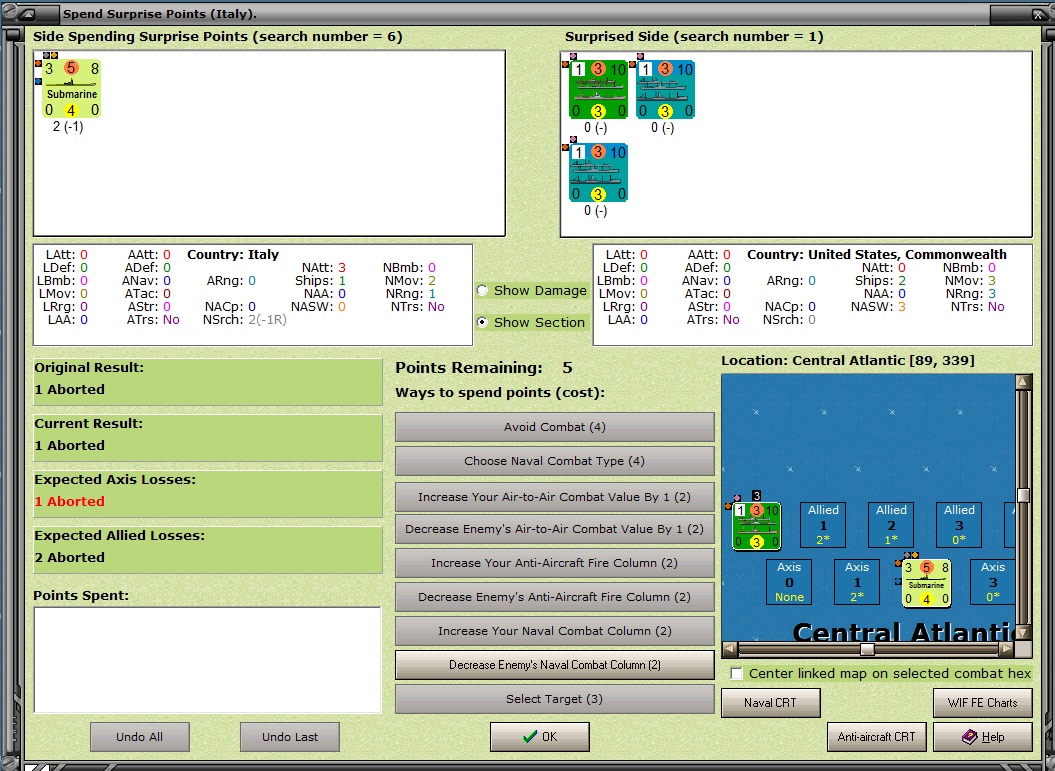Click the map's scroll right arrow
The image size is (1055, 771).
[x=1007, y=649]
